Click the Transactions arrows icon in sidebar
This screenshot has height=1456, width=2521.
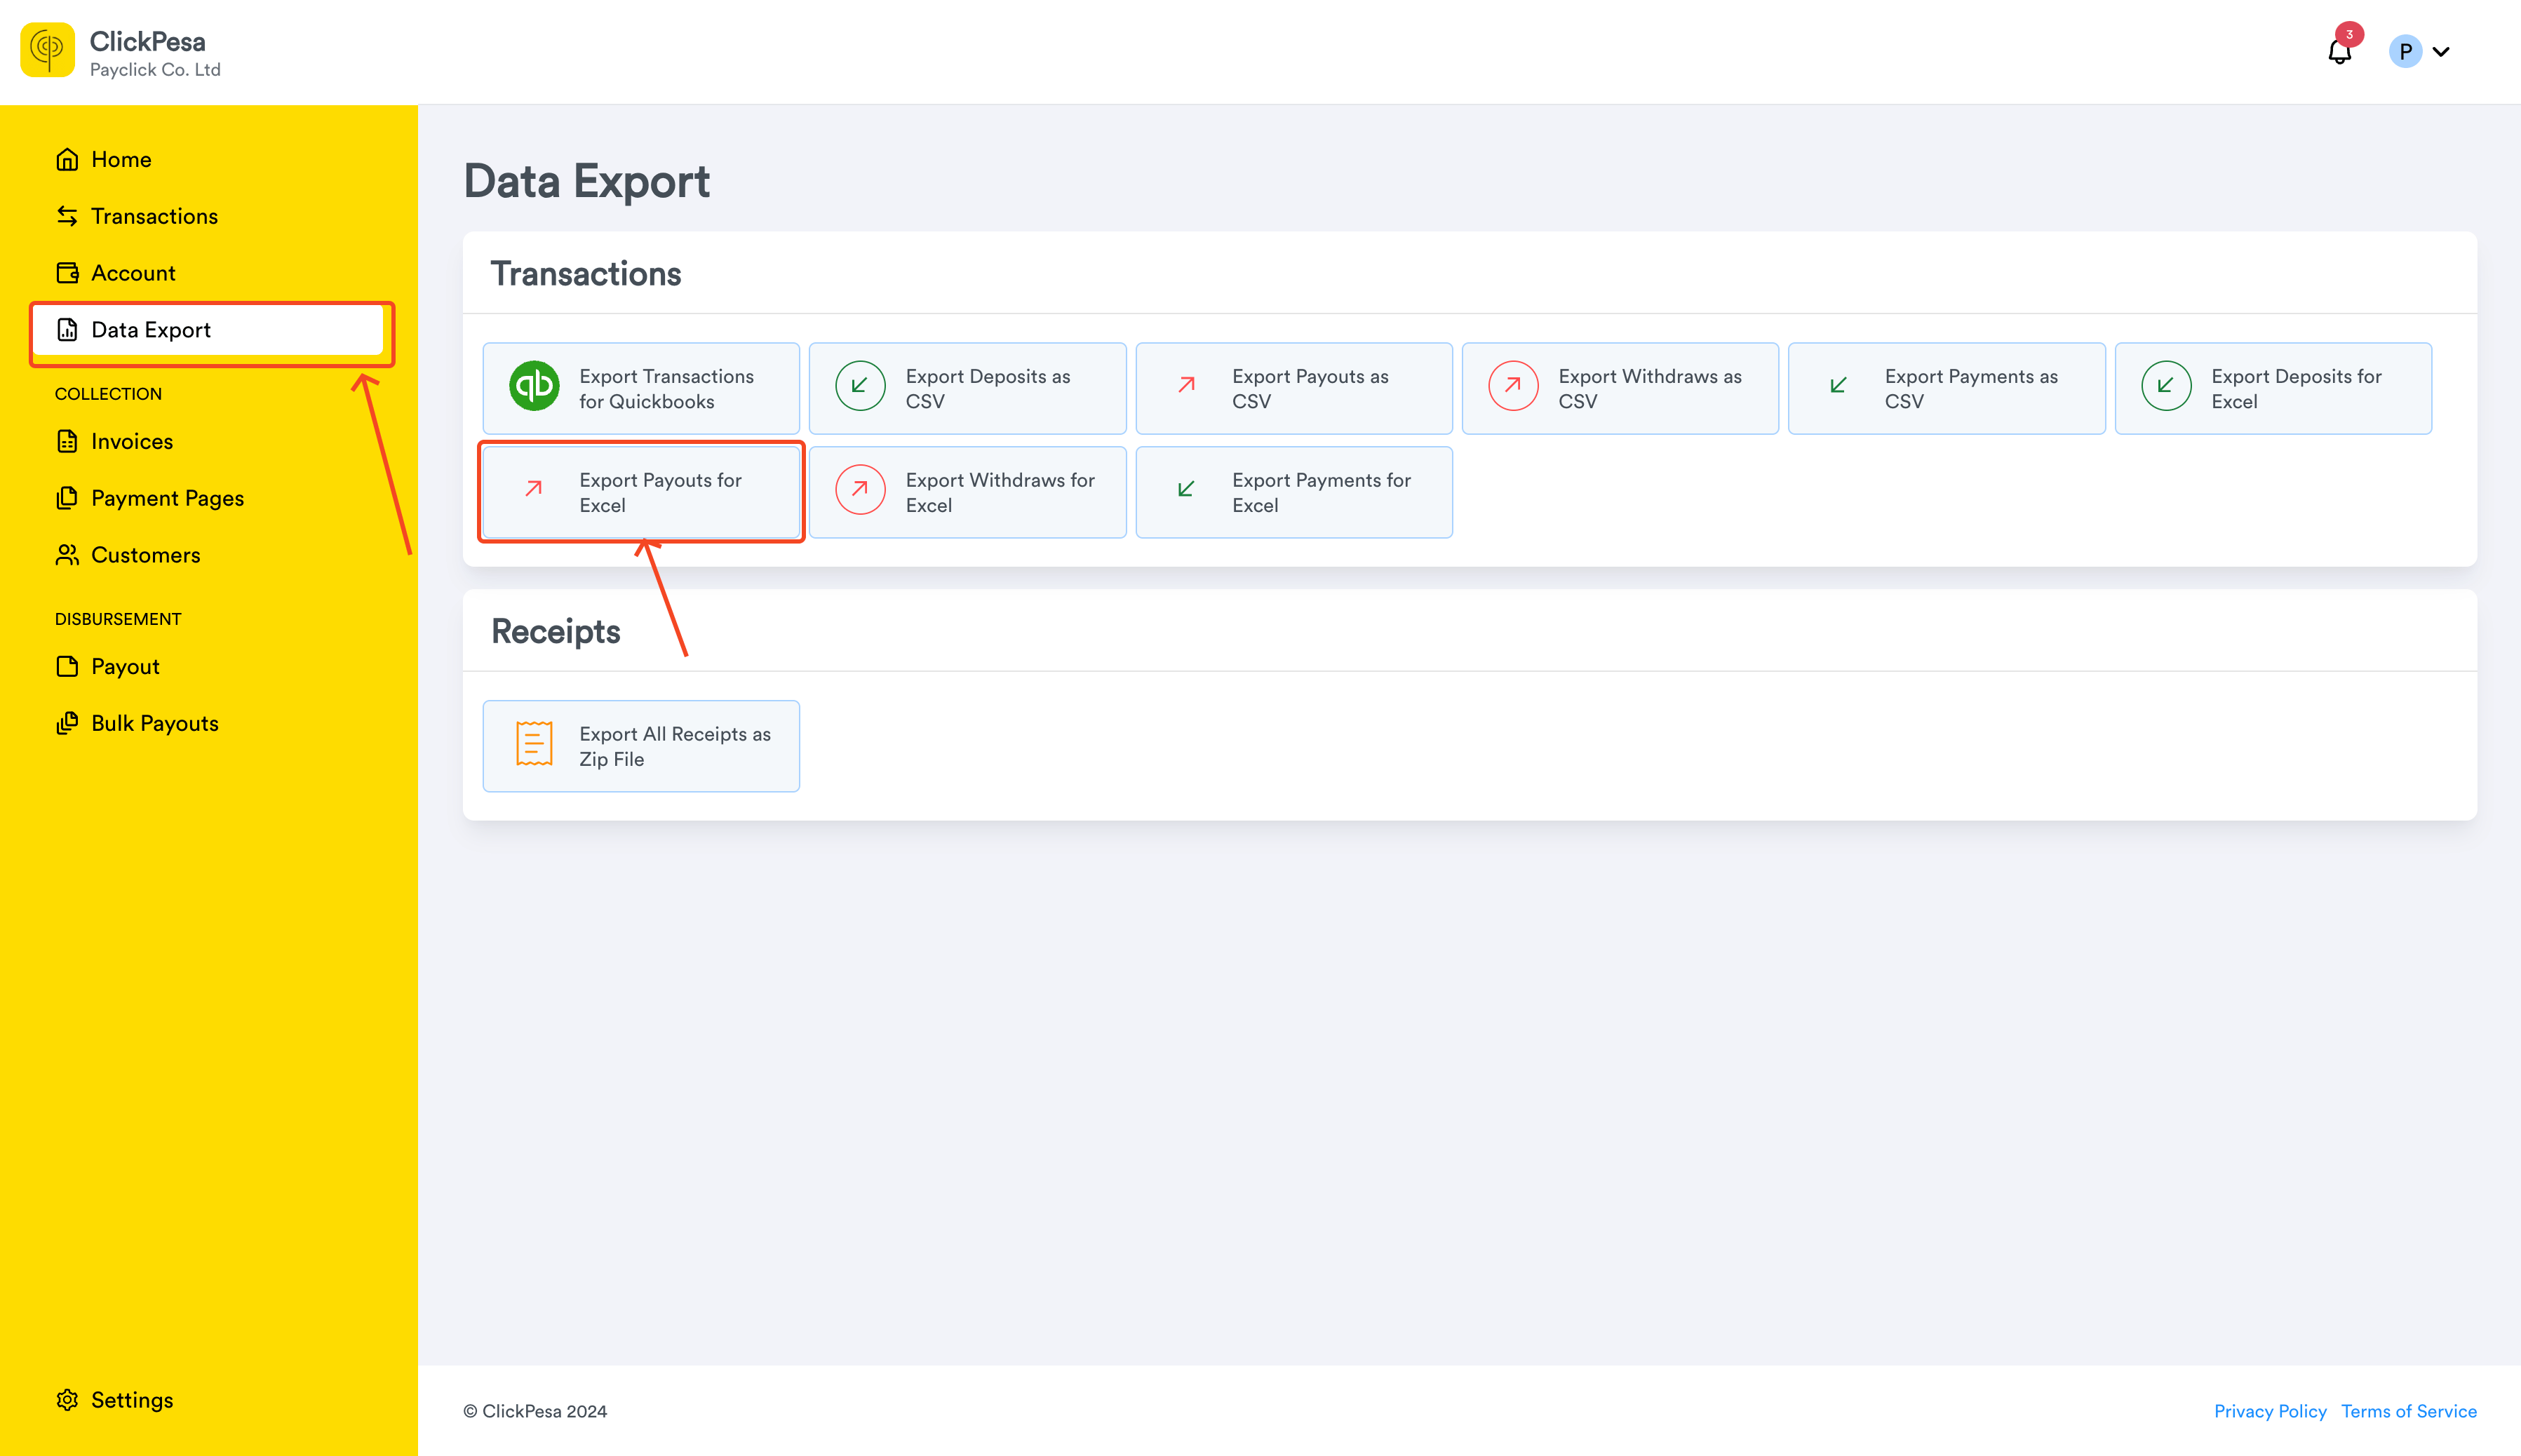coord(67,216)
